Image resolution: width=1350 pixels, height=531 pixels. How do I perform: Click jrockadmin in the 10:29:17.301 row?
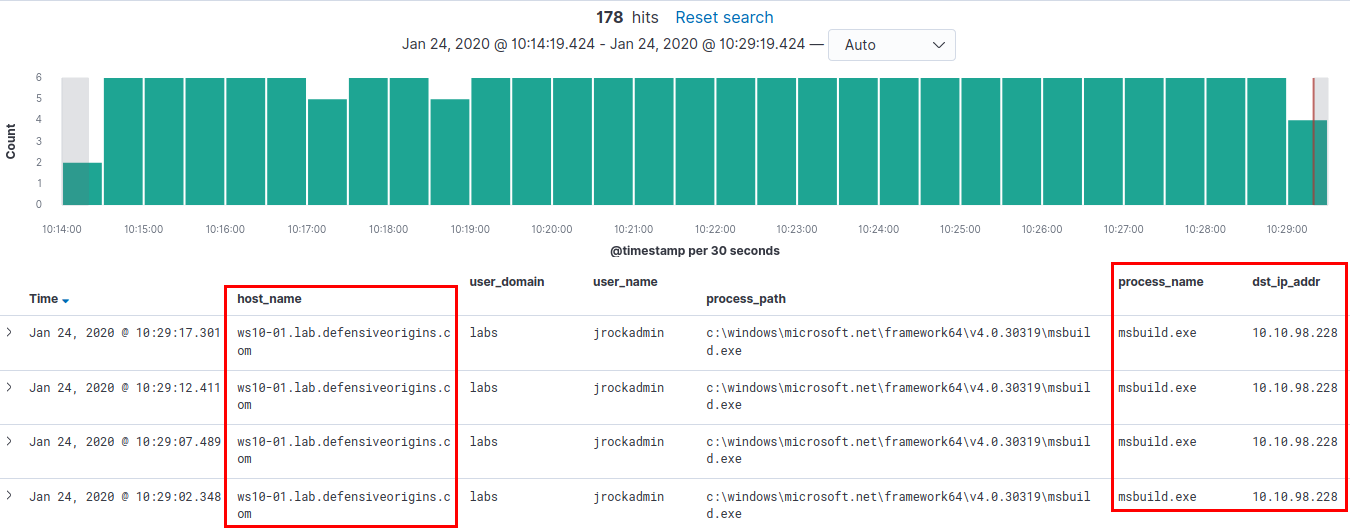click(x=628, y=332)
